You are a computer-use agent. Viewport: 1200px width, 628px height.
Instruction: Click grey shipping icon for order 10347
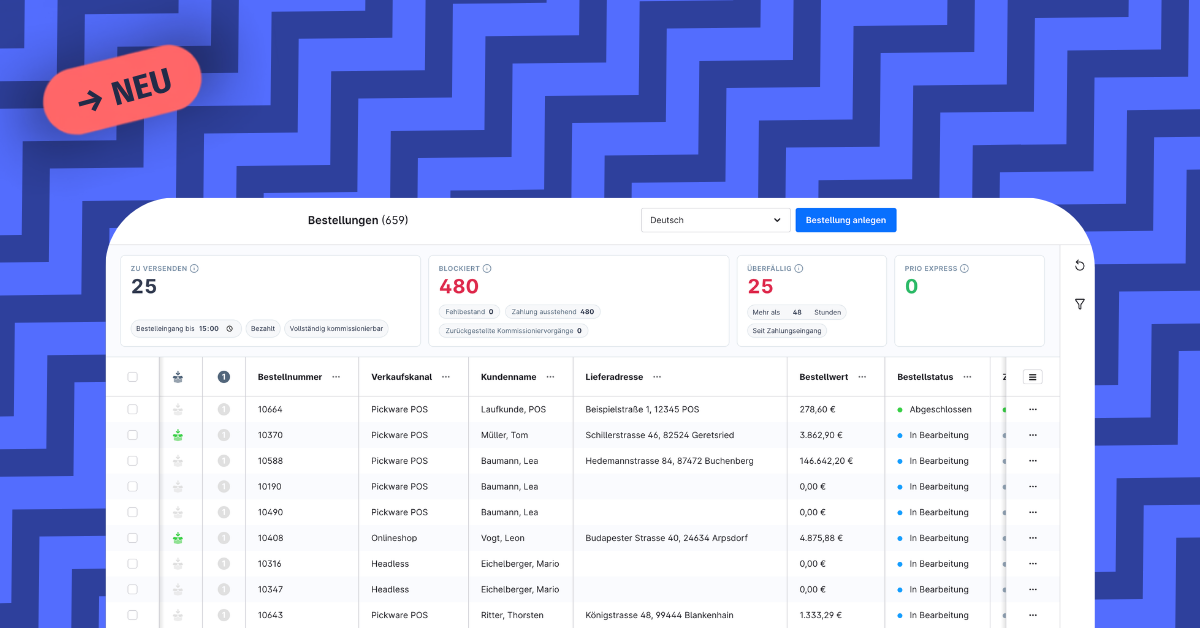178,589
